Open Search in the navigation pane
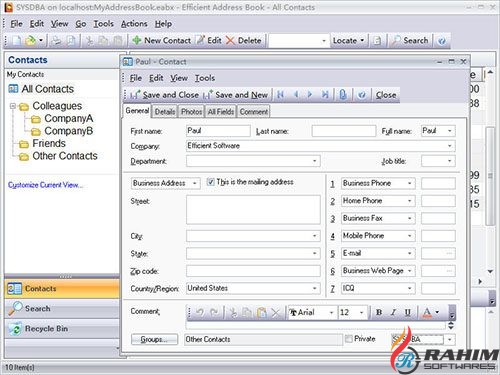 [62, 309]
